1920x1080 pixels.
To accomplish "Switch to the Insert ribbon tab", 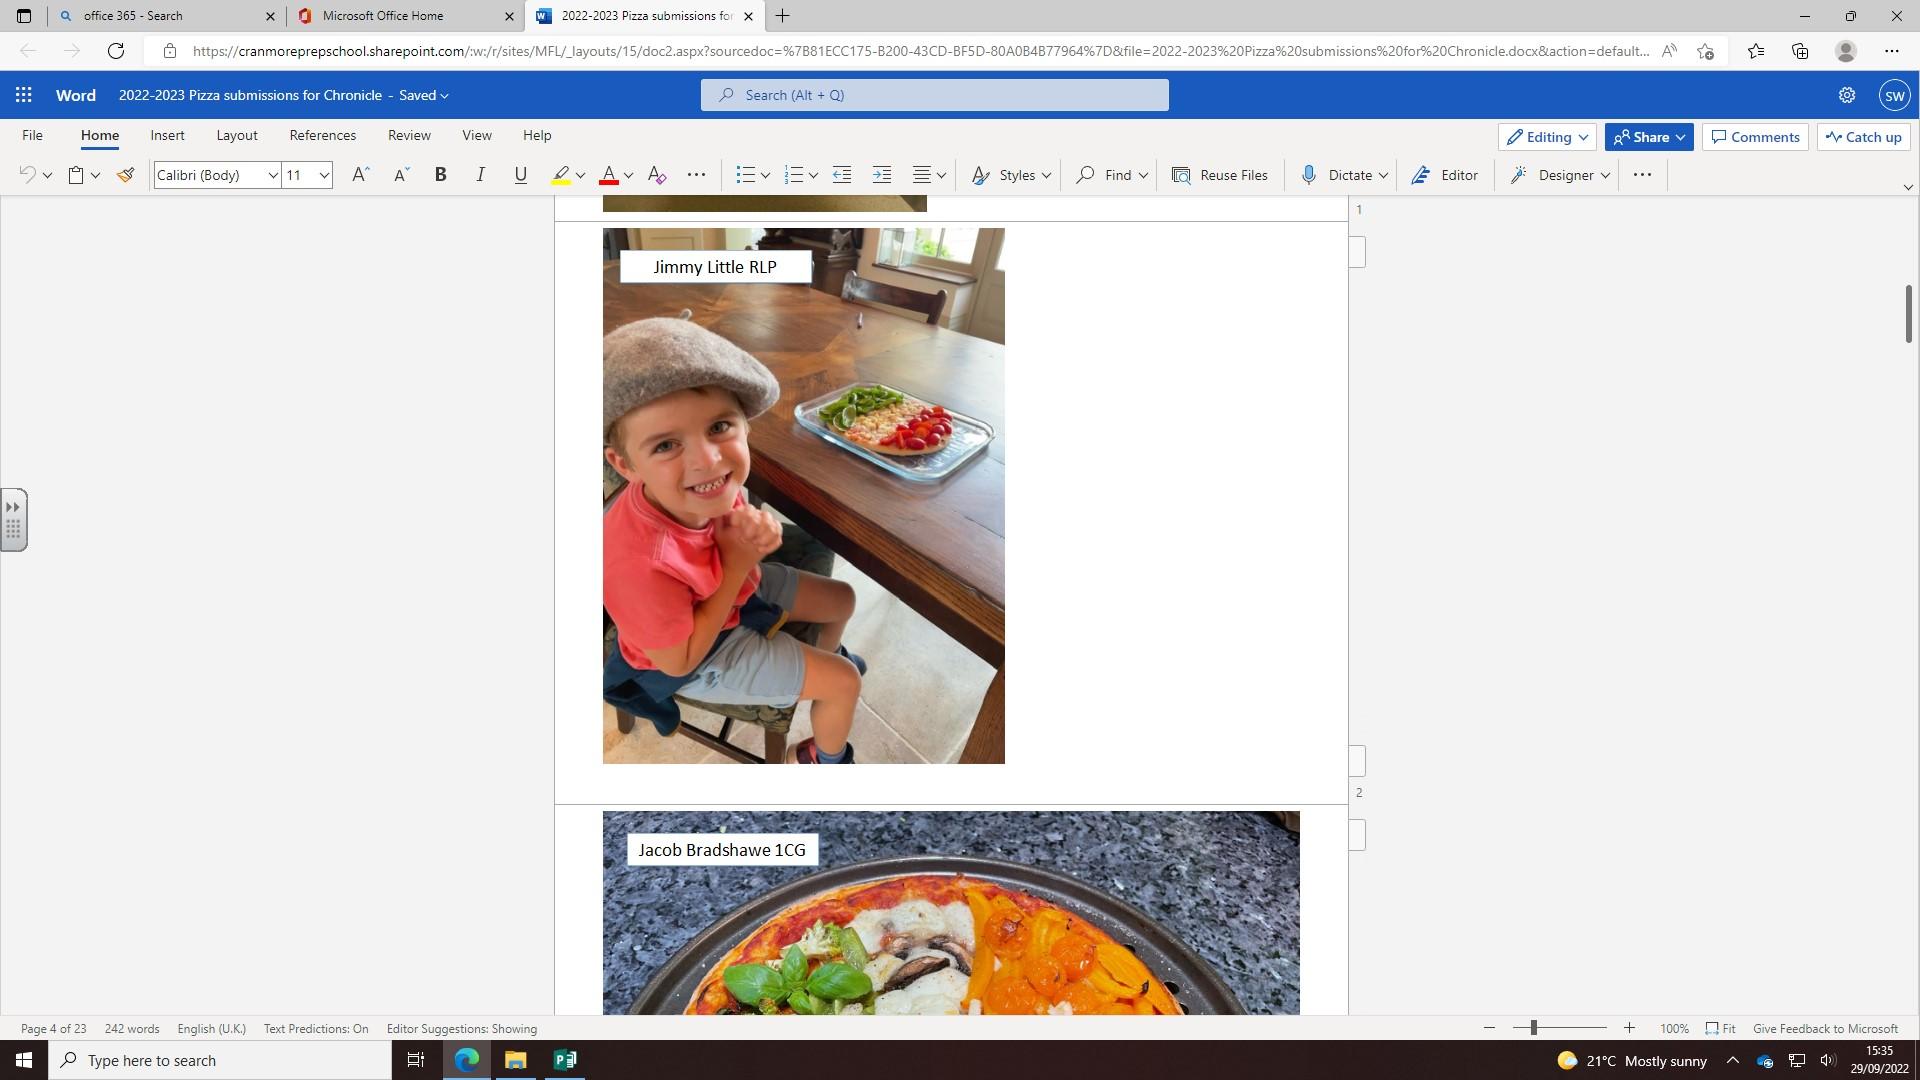I will pyautogui.click(x=167, y=135).
